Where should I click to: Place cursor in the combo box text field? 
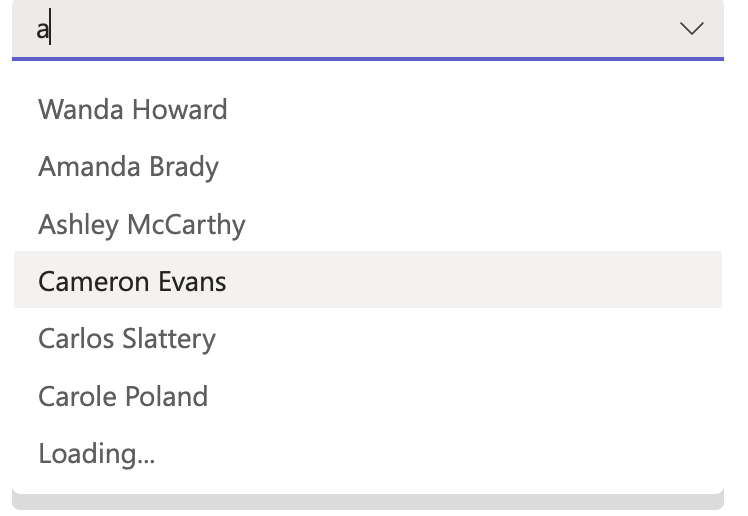tap(340, 29)
